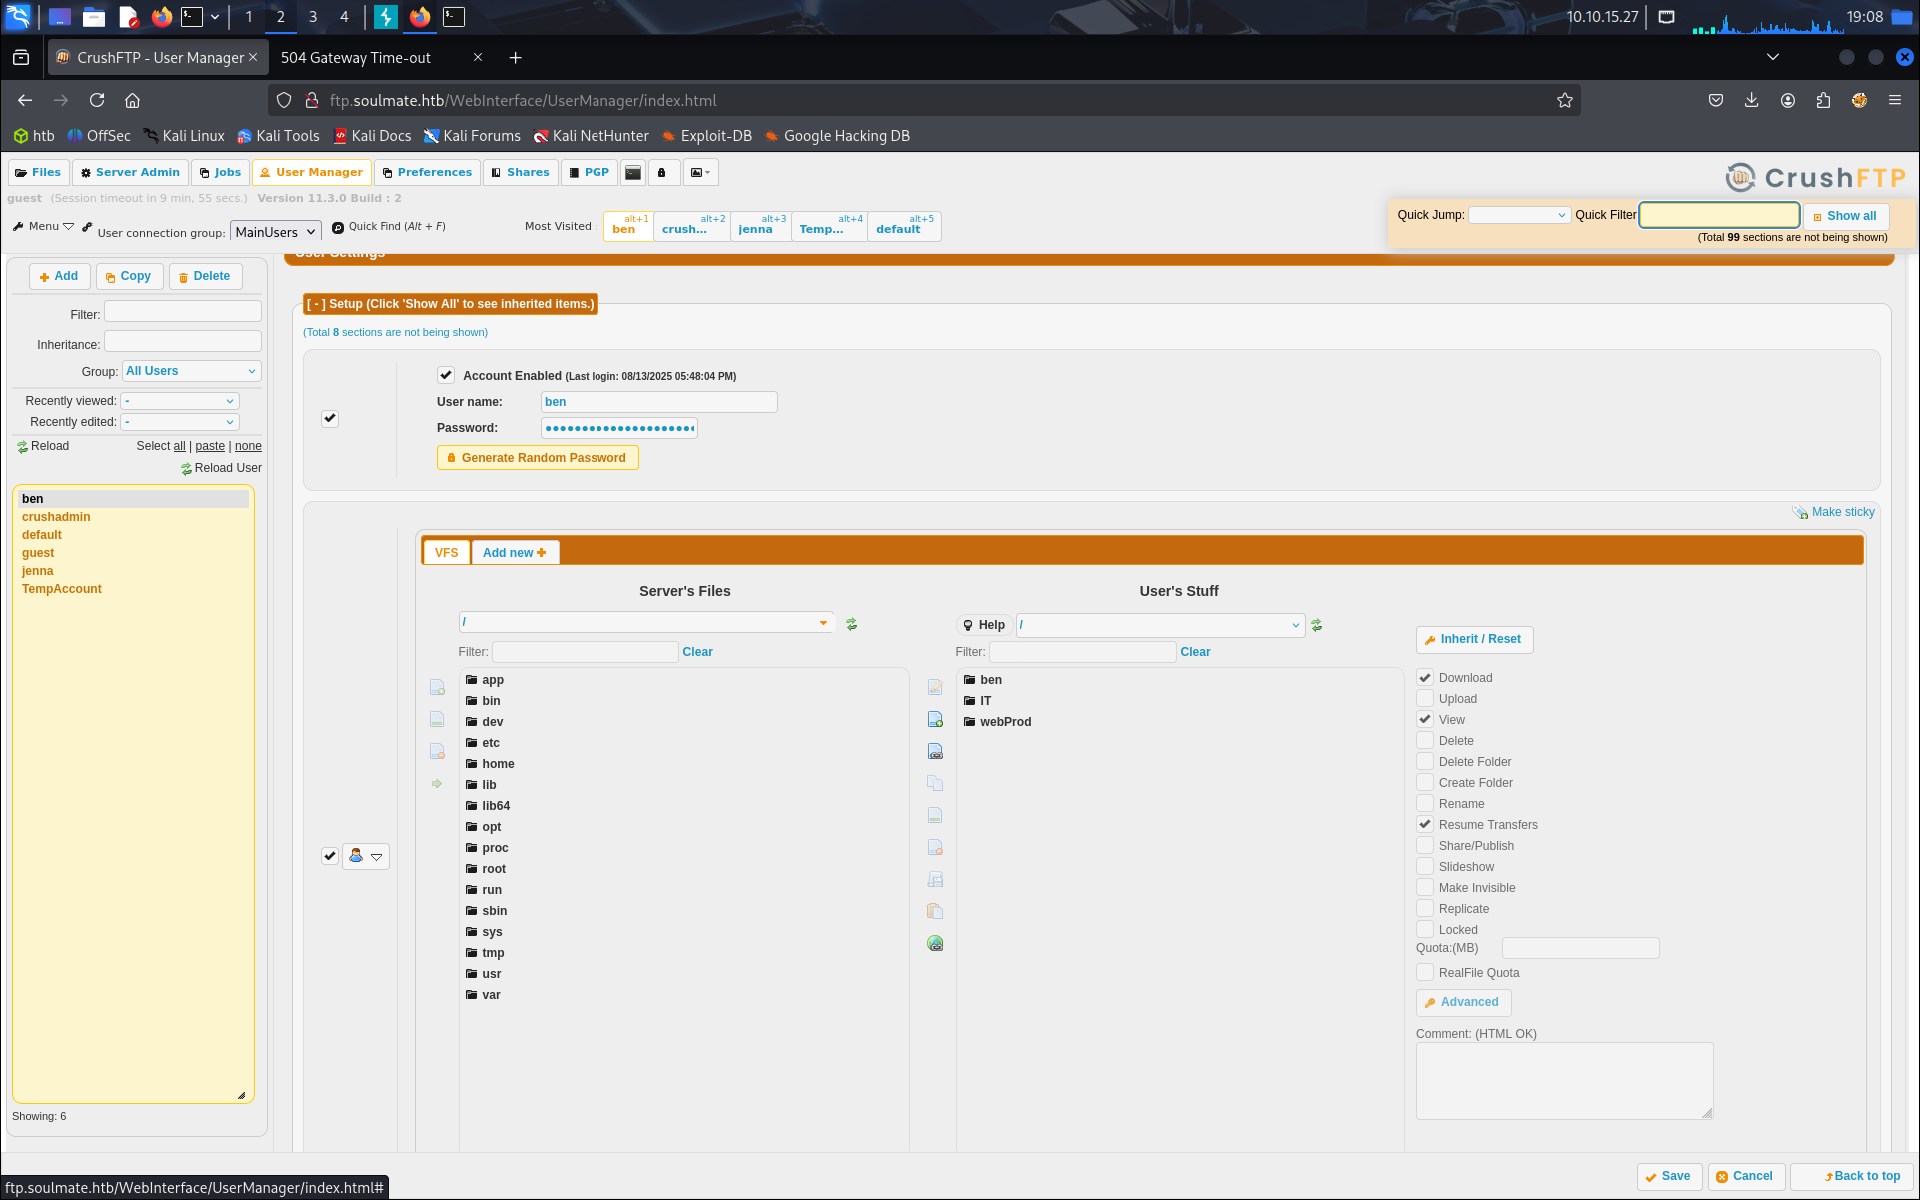Click the green arrow add-to-user icon
Viewport: 1920px width, 1200px height.
(437, 784)
